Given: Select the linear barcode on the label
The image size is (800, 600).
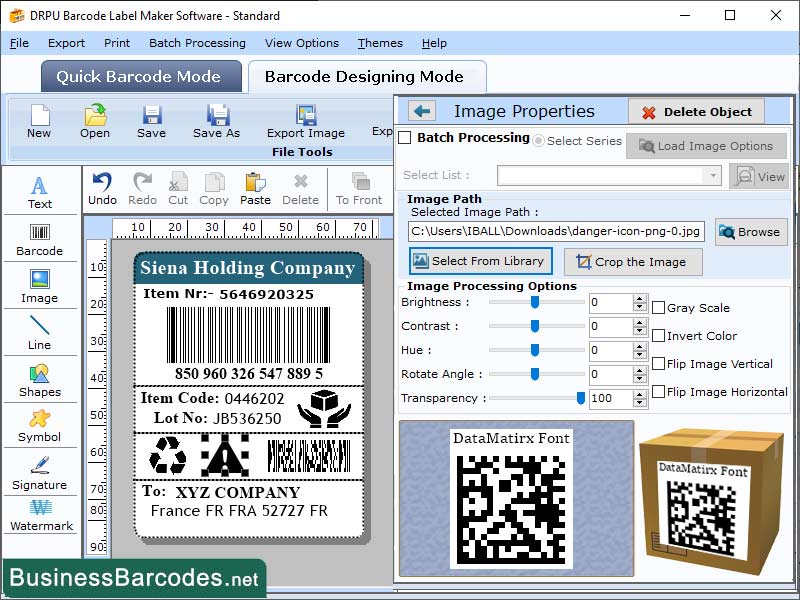Looking at the screenshot, I should [x=249, y=335].
